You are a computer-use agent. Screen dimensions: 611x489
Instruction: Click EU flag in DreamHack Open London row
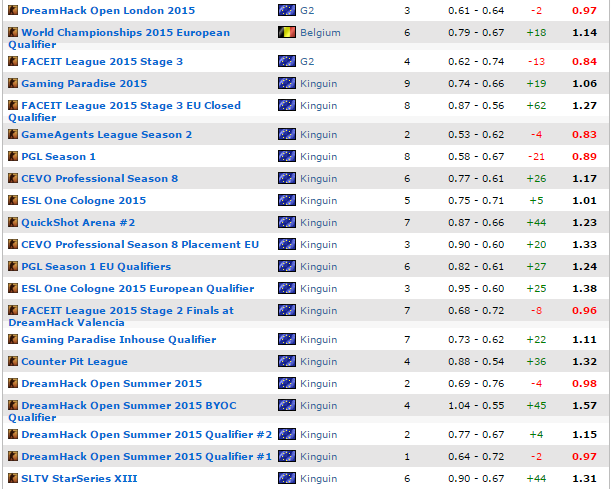click(x=287, y=10)
